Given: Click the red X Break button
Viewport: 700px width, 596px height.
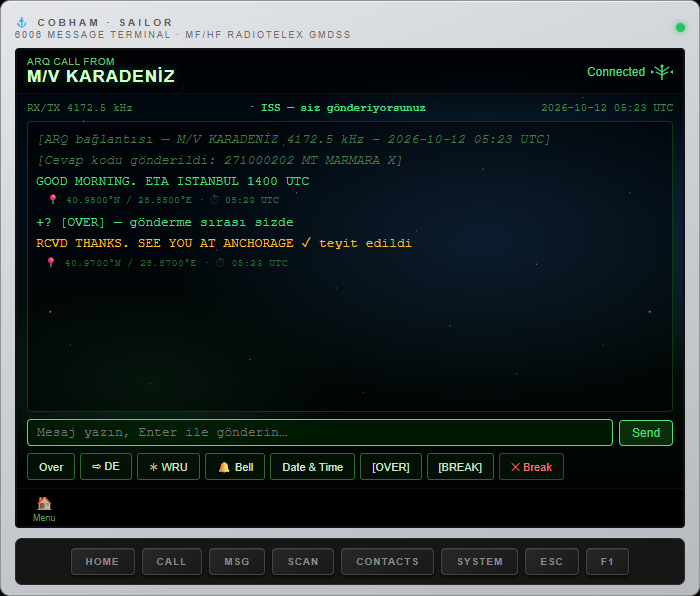Looking at the screenshot, I should 531,467.
